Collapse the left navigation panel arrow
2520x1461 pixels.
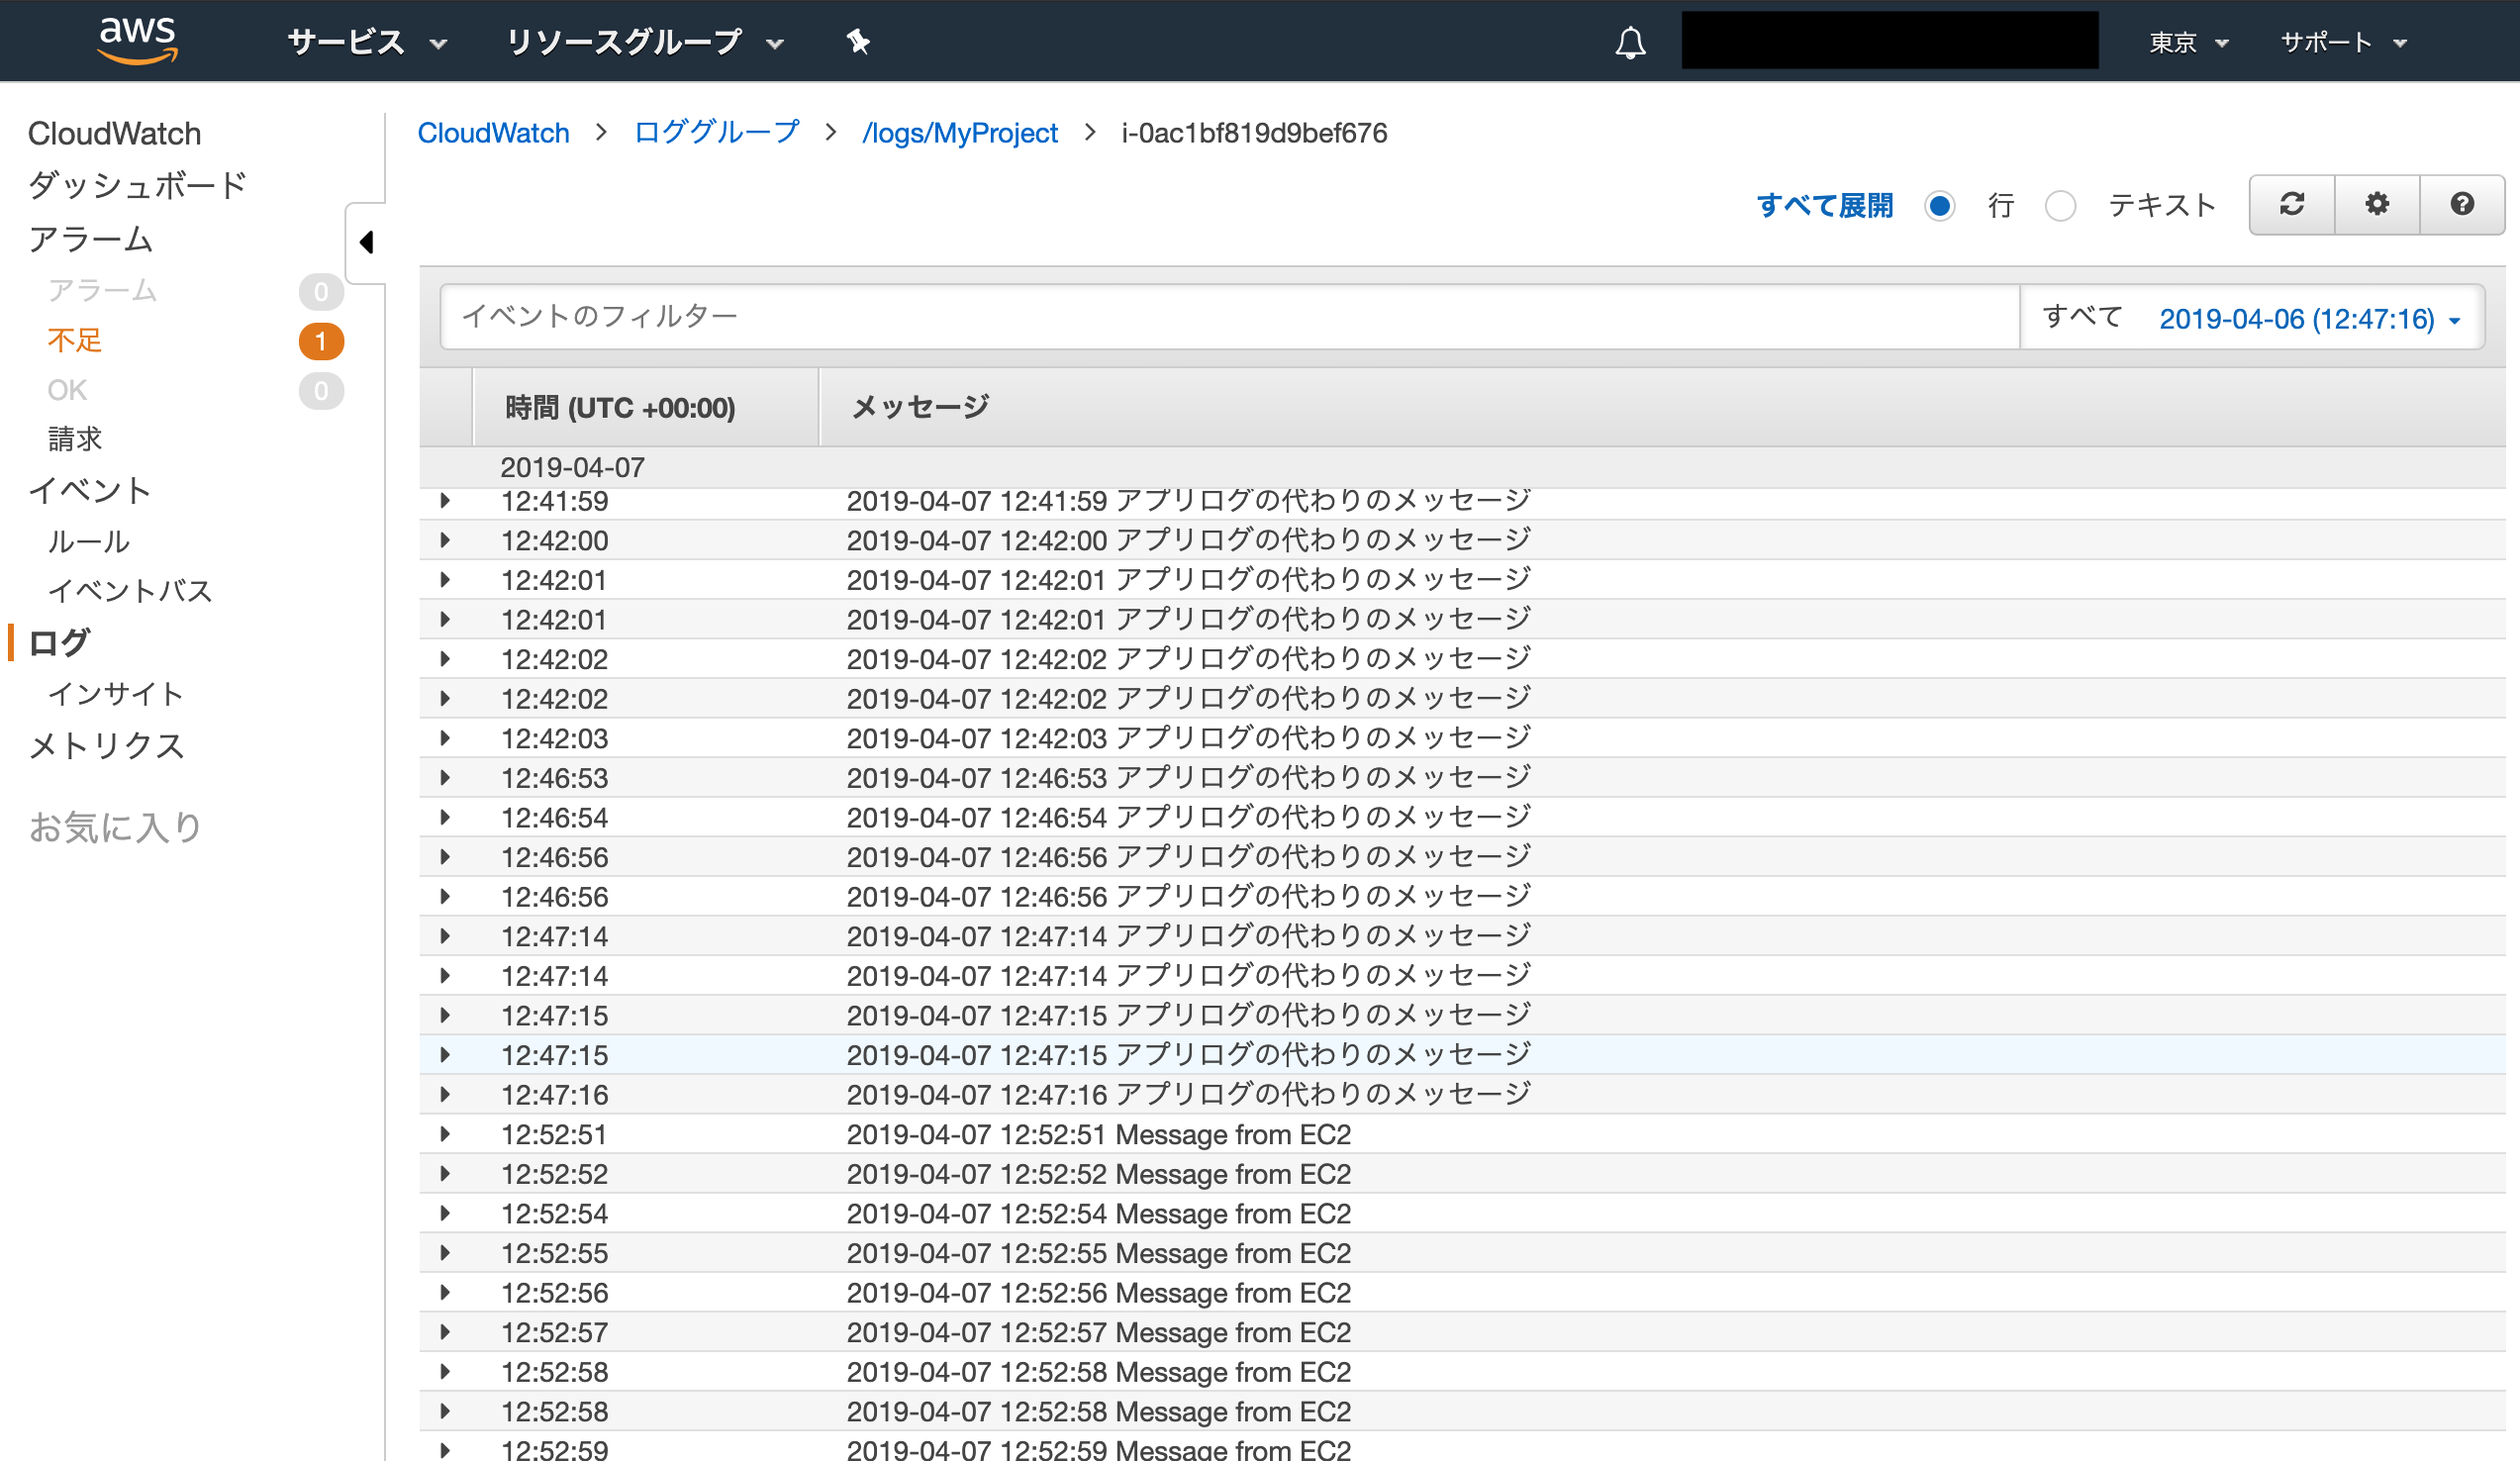click(366, 242)
